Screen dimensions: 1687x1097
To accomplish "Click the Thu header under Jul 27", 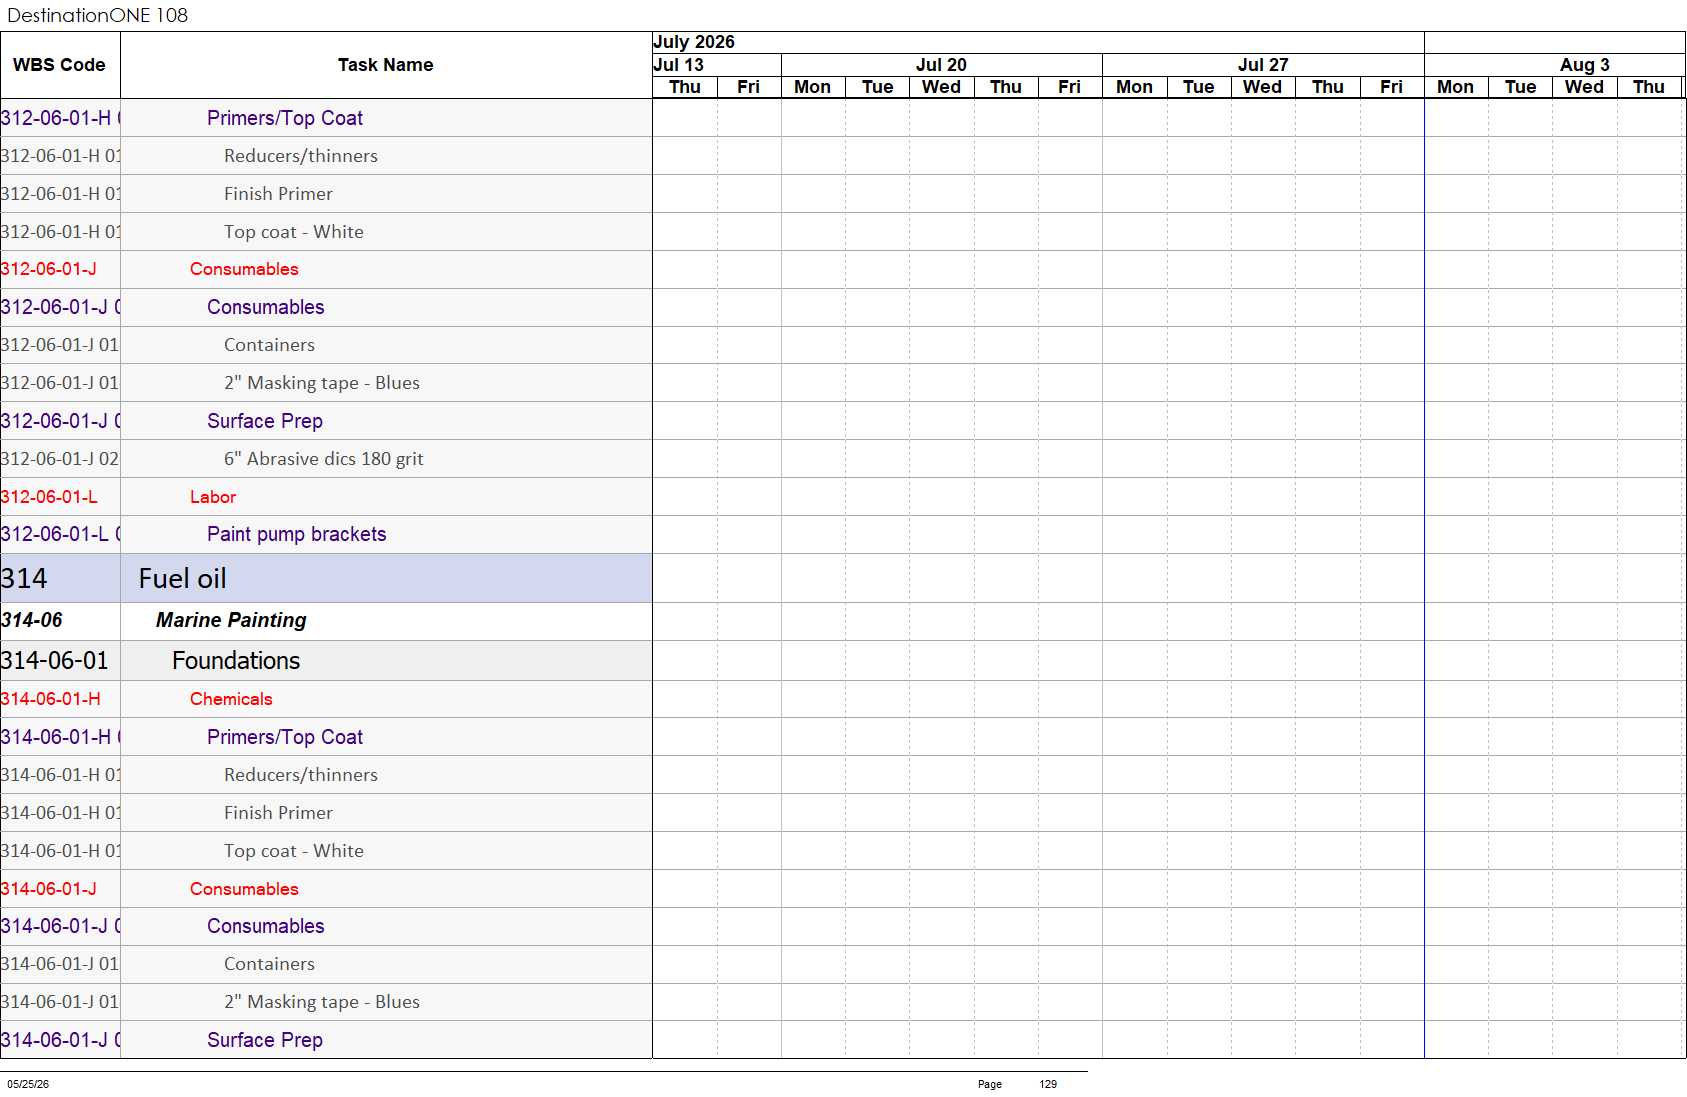I will pyautogui.click(x=1328, y=87).
